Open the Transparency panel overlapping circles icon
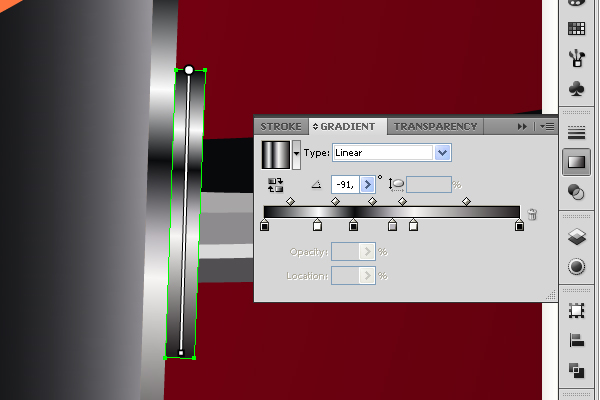The image size is (600, 400). (576, 192)
